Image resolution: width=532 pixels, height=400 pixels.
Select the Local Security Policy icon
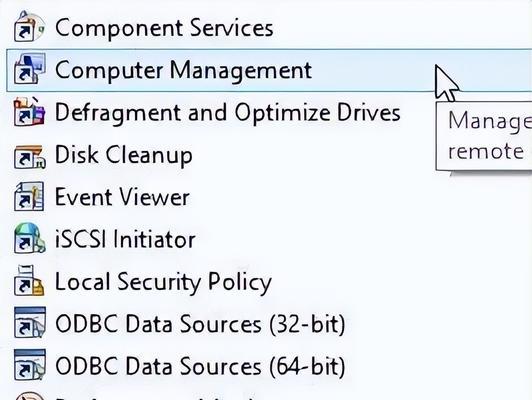pos(29,281)
